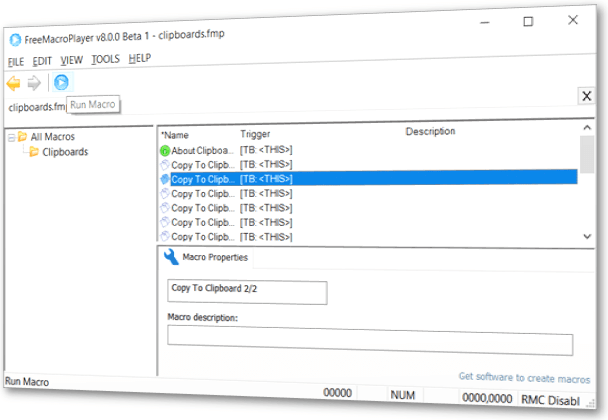Click the 00000 status bar counter
The image size is (608, 420).
(337, 393)
